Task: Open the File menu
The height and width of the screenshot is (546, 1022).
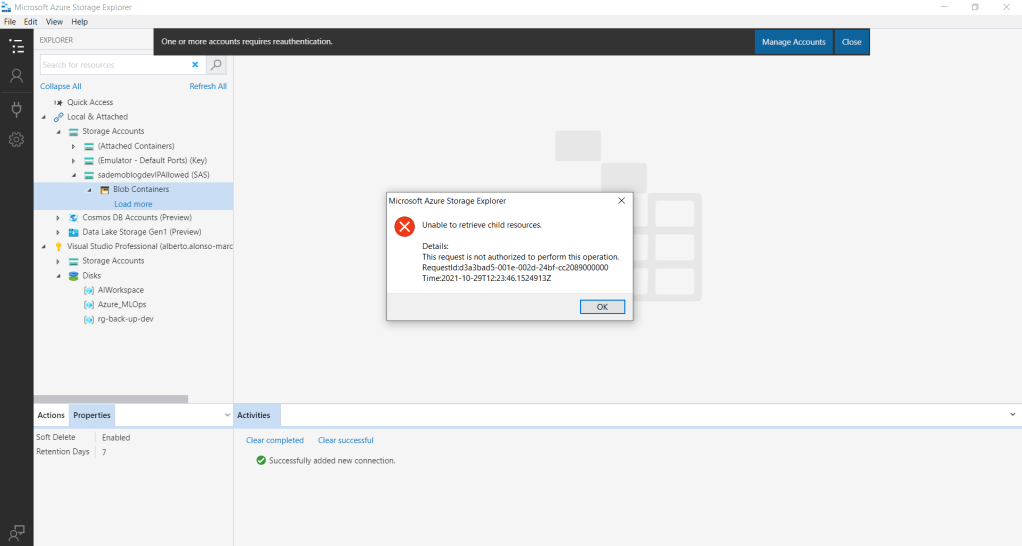Action: (10, 21)
